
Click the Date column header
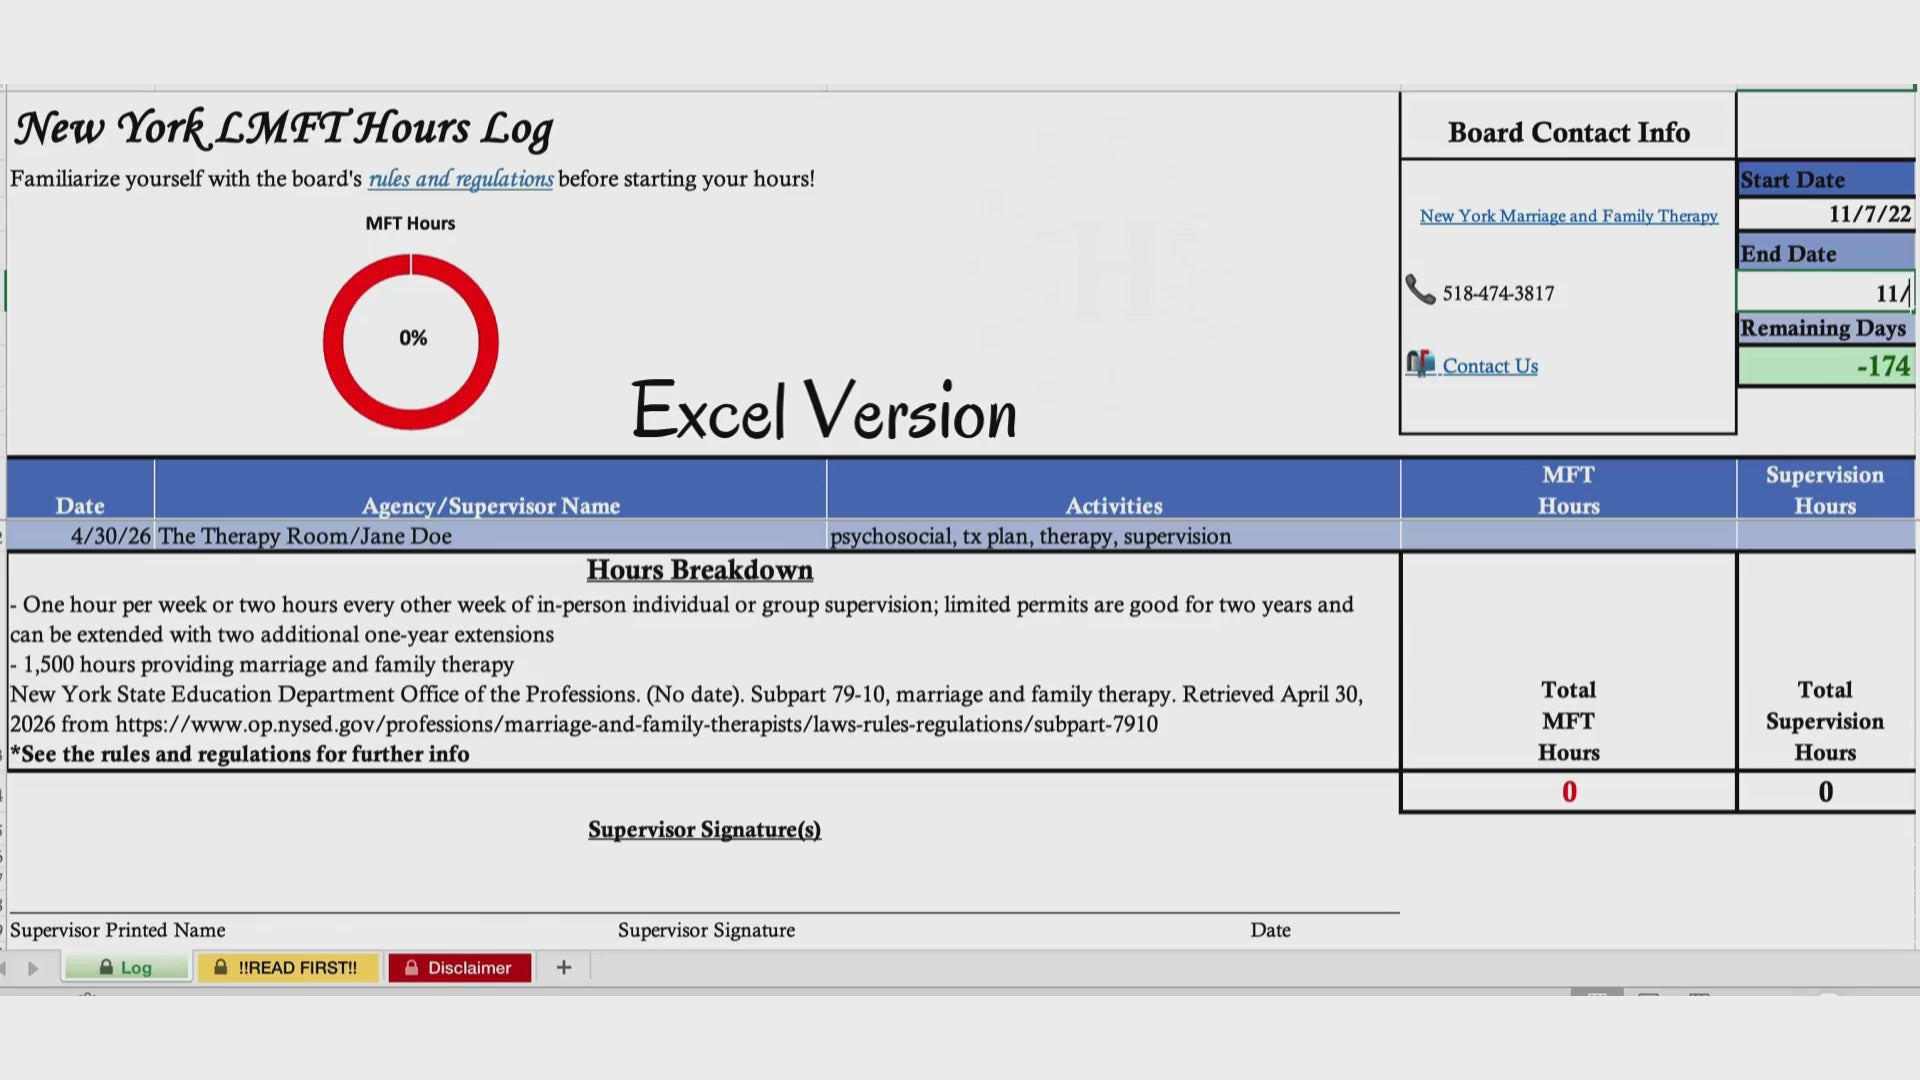[80, 490]
